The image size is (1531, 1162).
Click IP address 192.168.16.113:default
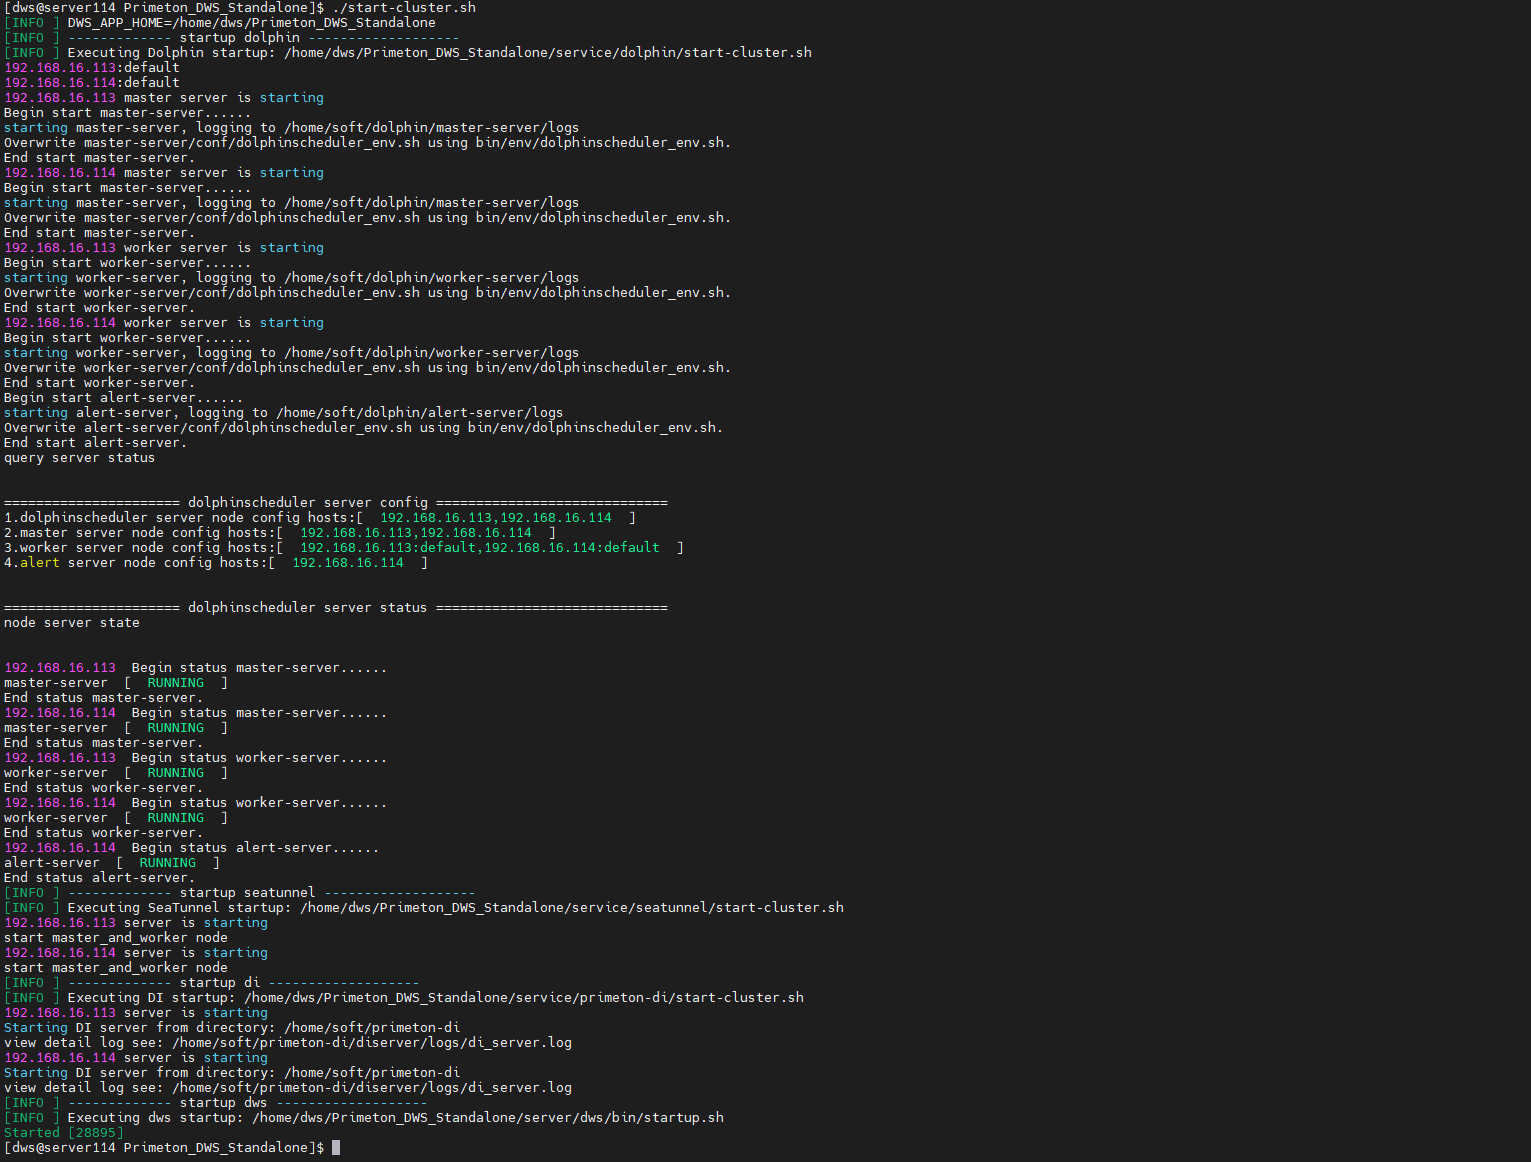91,67
